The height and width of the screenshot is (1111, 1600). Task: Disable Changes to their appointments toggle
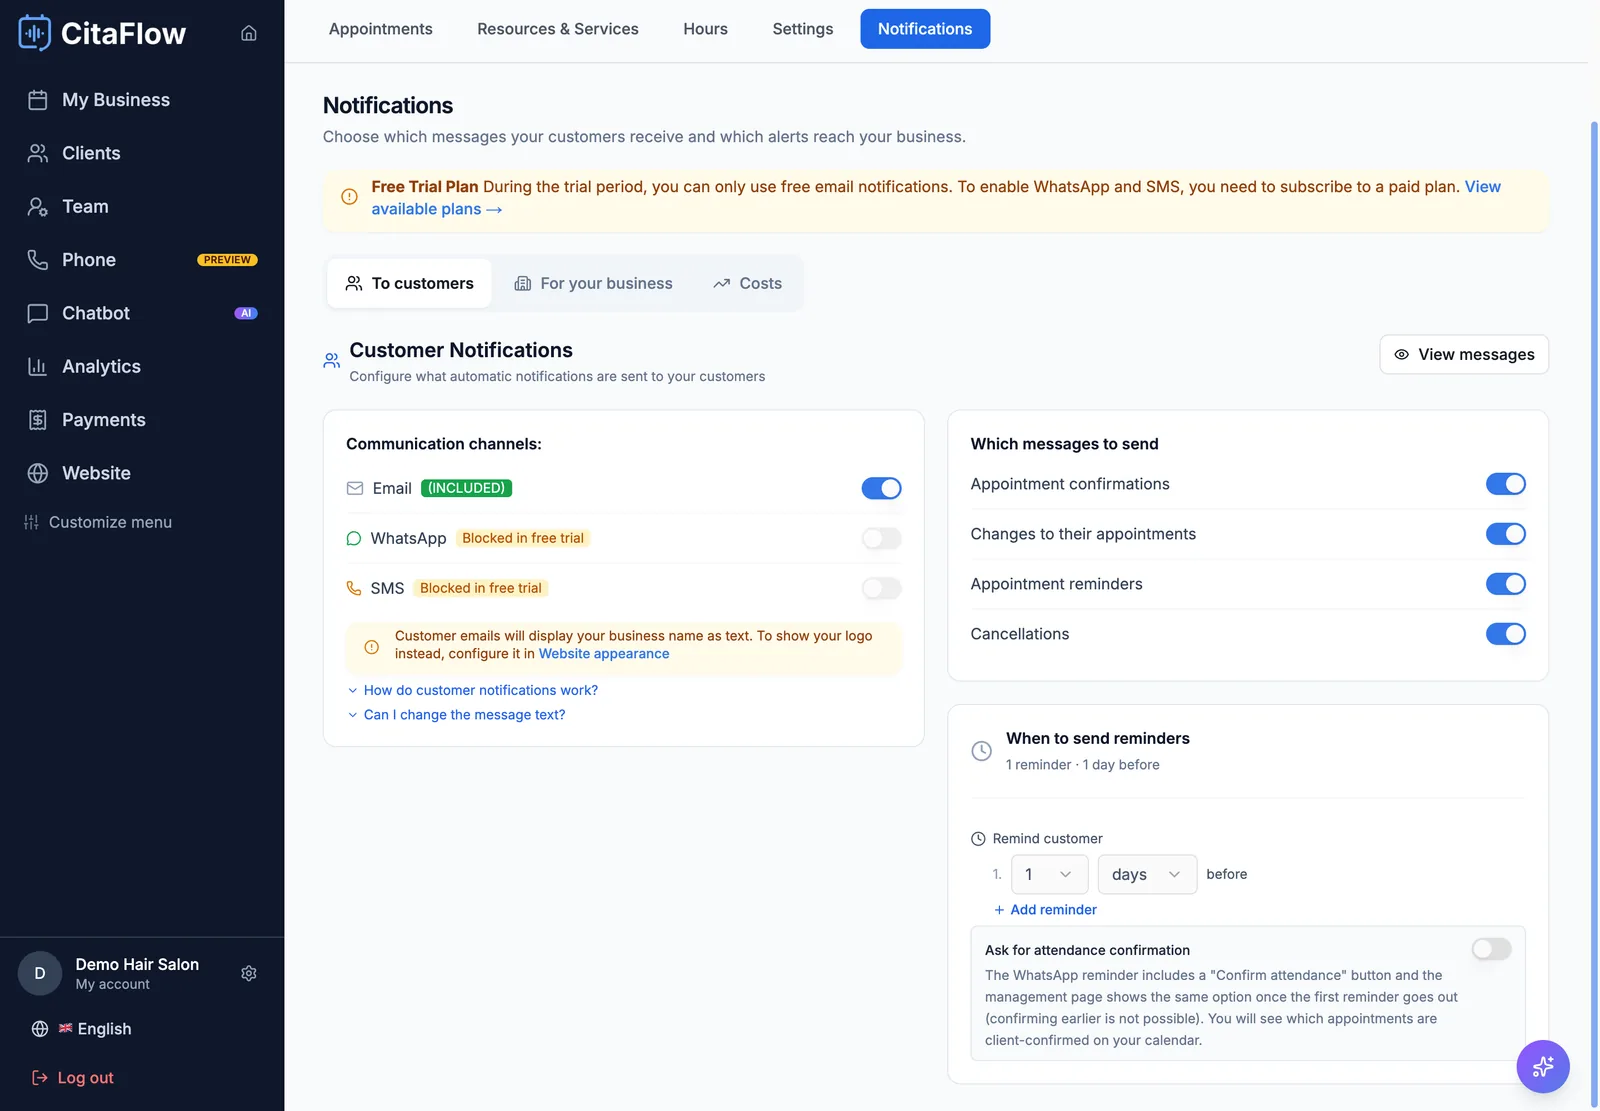[1505, 534]
